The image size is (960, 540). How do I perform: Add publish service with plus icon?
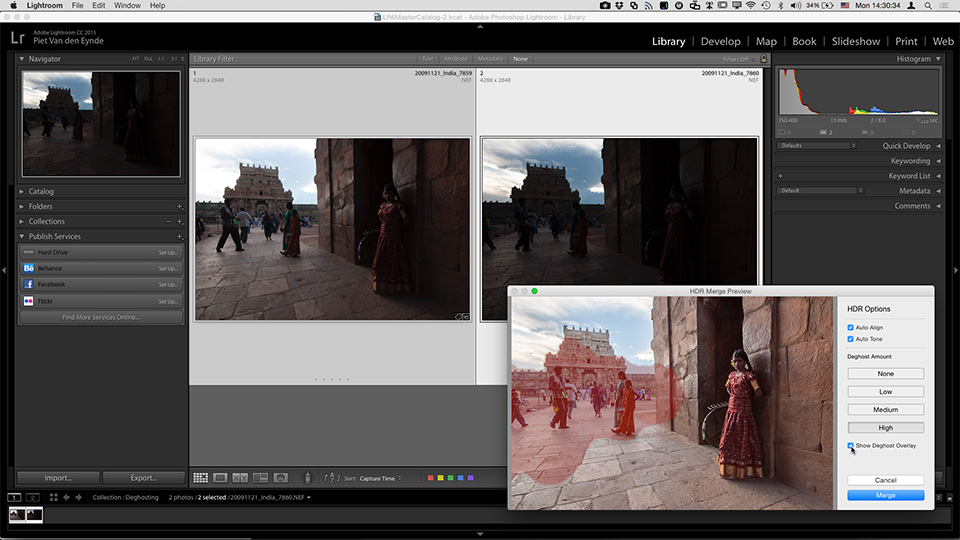(179, 236)
